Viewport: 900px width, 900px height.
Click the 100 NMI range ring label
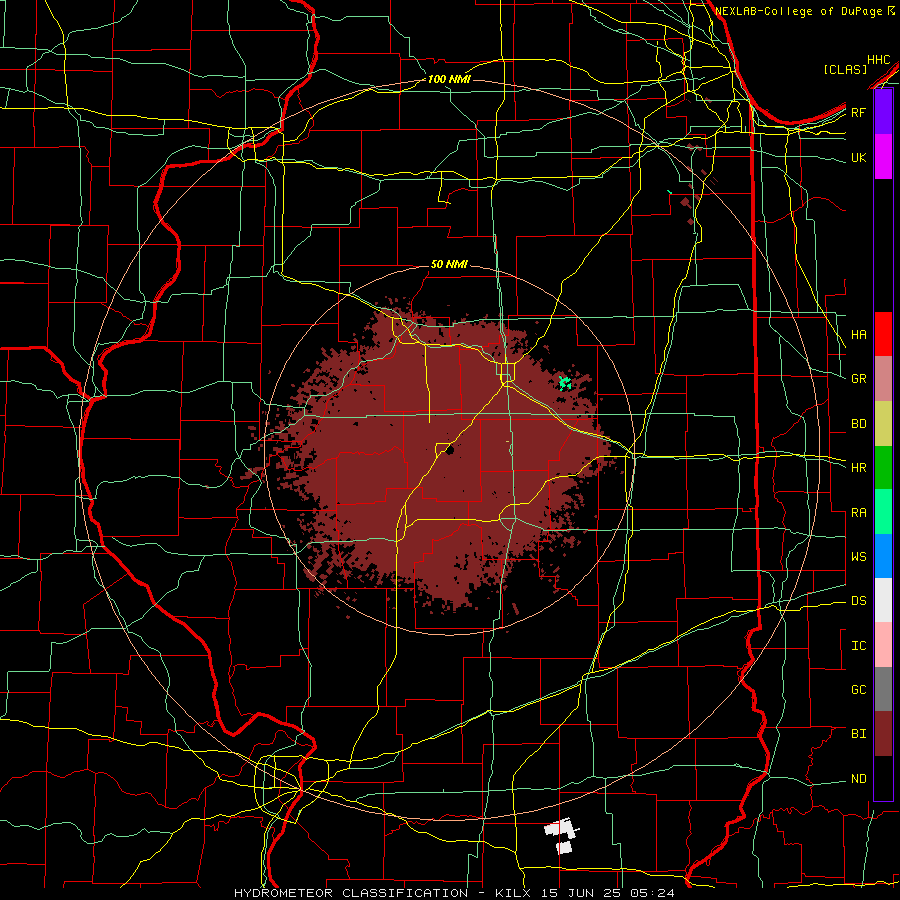tap(449, 79)
